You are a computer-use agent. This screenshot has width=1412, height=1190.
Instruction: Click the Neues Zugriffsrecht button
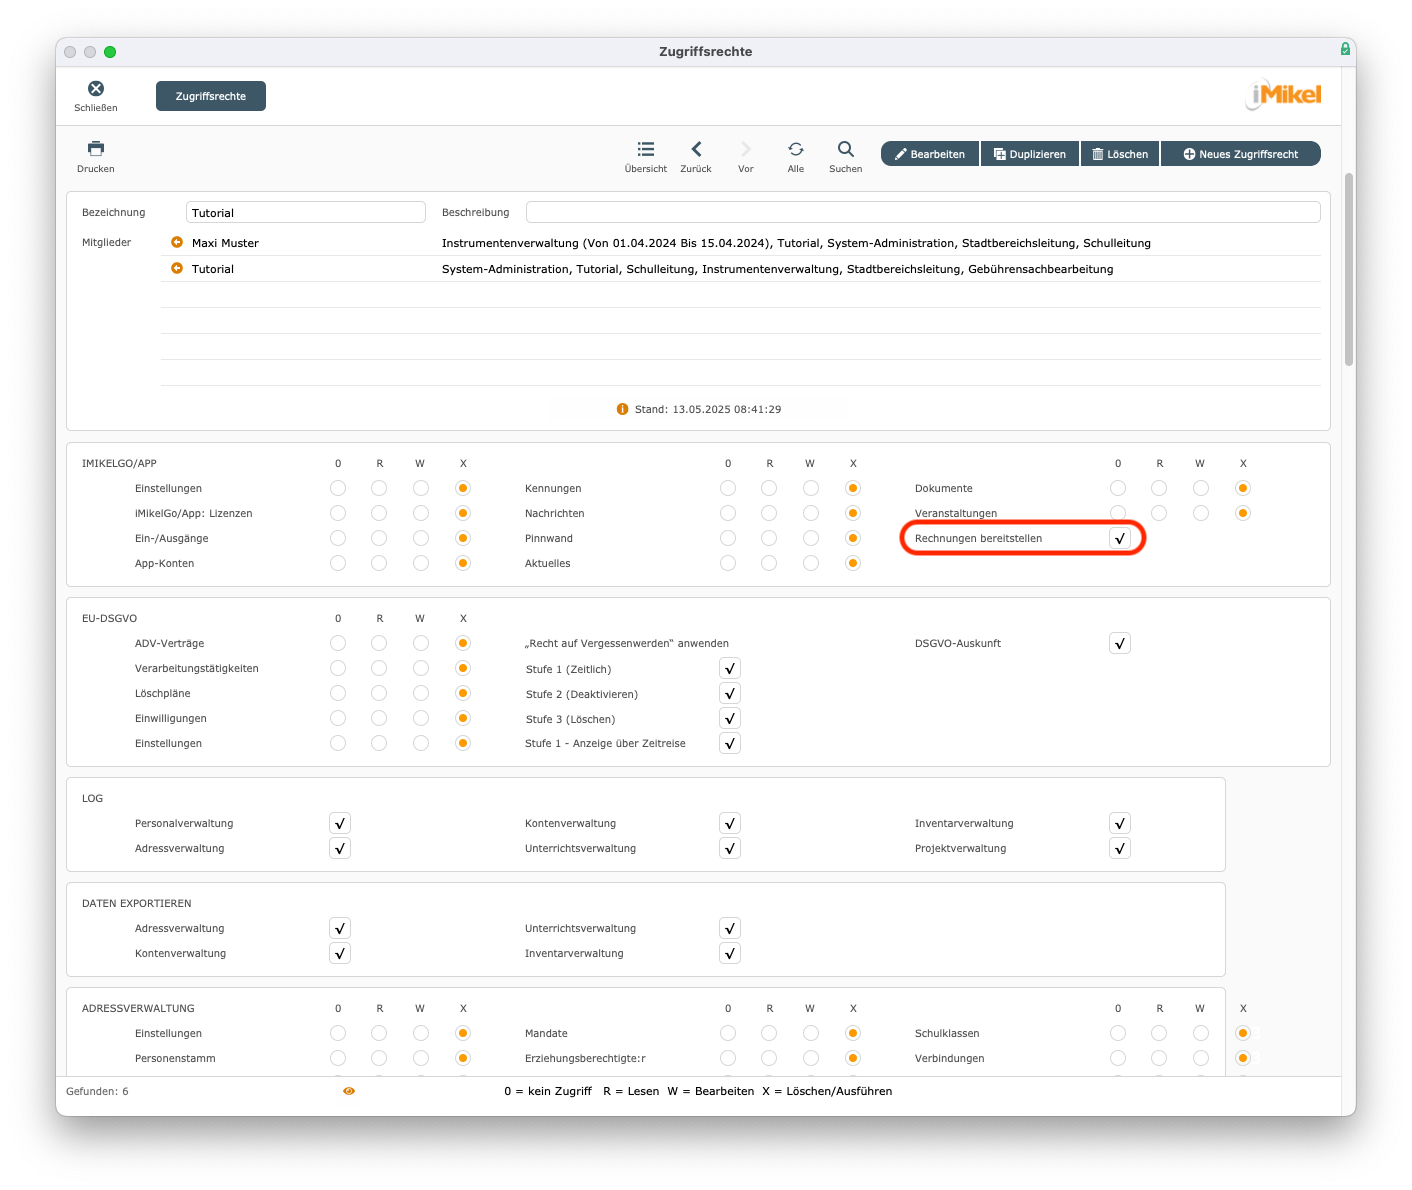coord(1241,154)
